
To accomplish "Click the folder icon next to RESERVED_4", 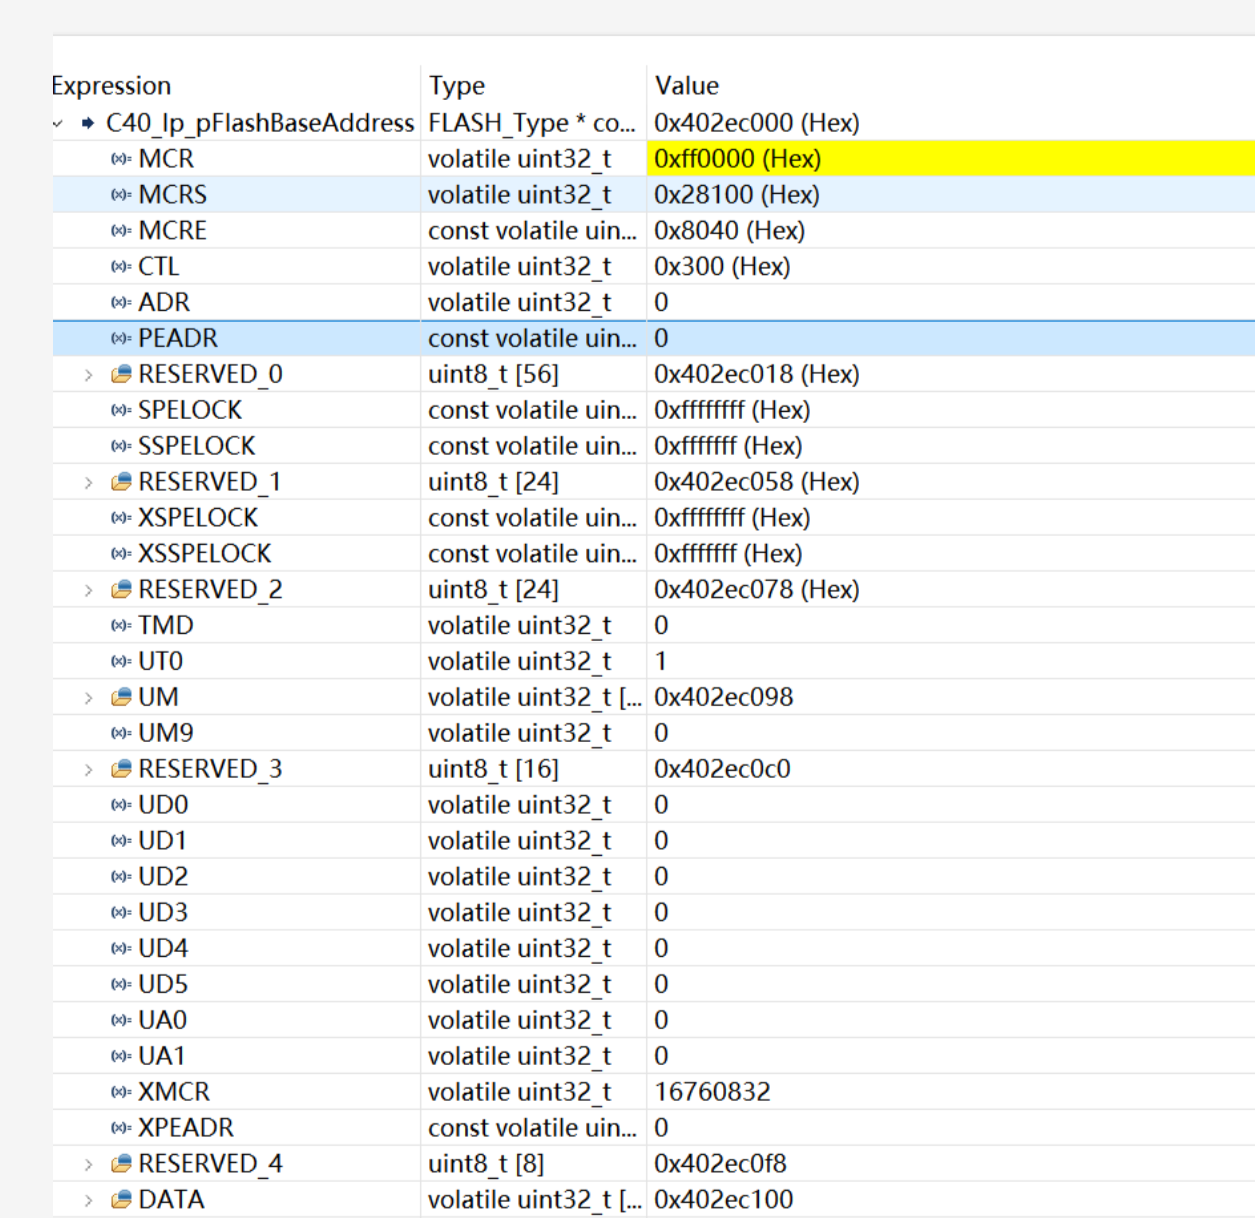I will click(120, 1163).
